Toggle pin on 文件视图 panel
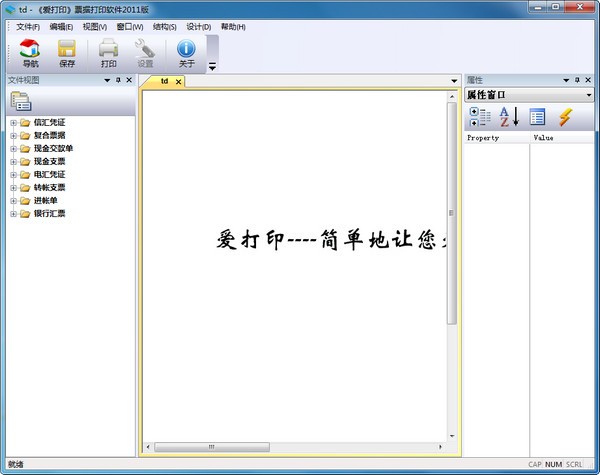The image size is (600, 475). click(118, 80)
